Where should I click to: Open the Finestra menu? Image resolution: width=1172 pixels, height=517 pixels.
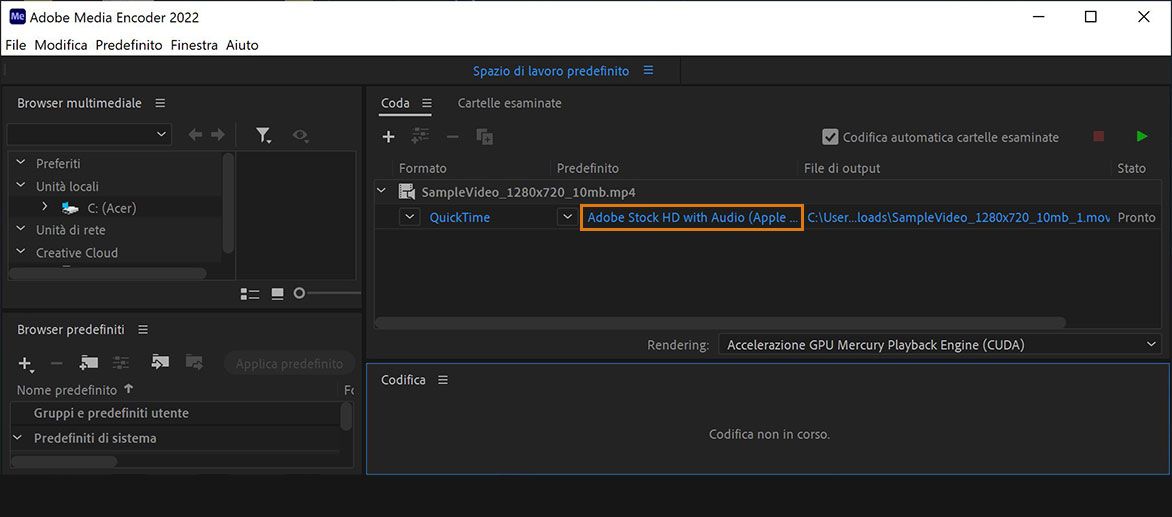(x=194, y=45)
